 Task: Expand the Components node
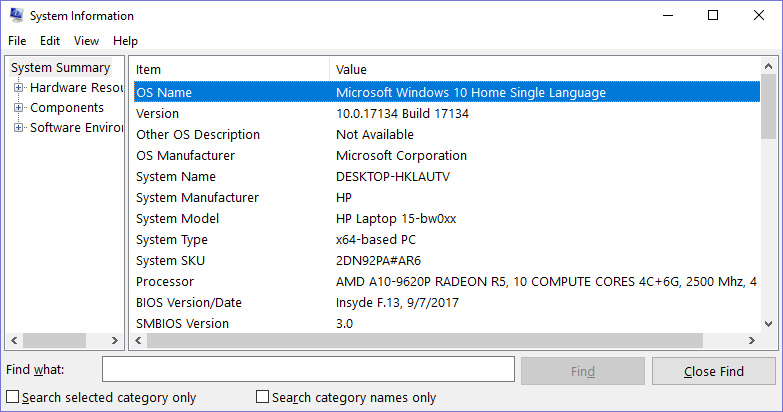pyautogui.click(x=18, y=107)
